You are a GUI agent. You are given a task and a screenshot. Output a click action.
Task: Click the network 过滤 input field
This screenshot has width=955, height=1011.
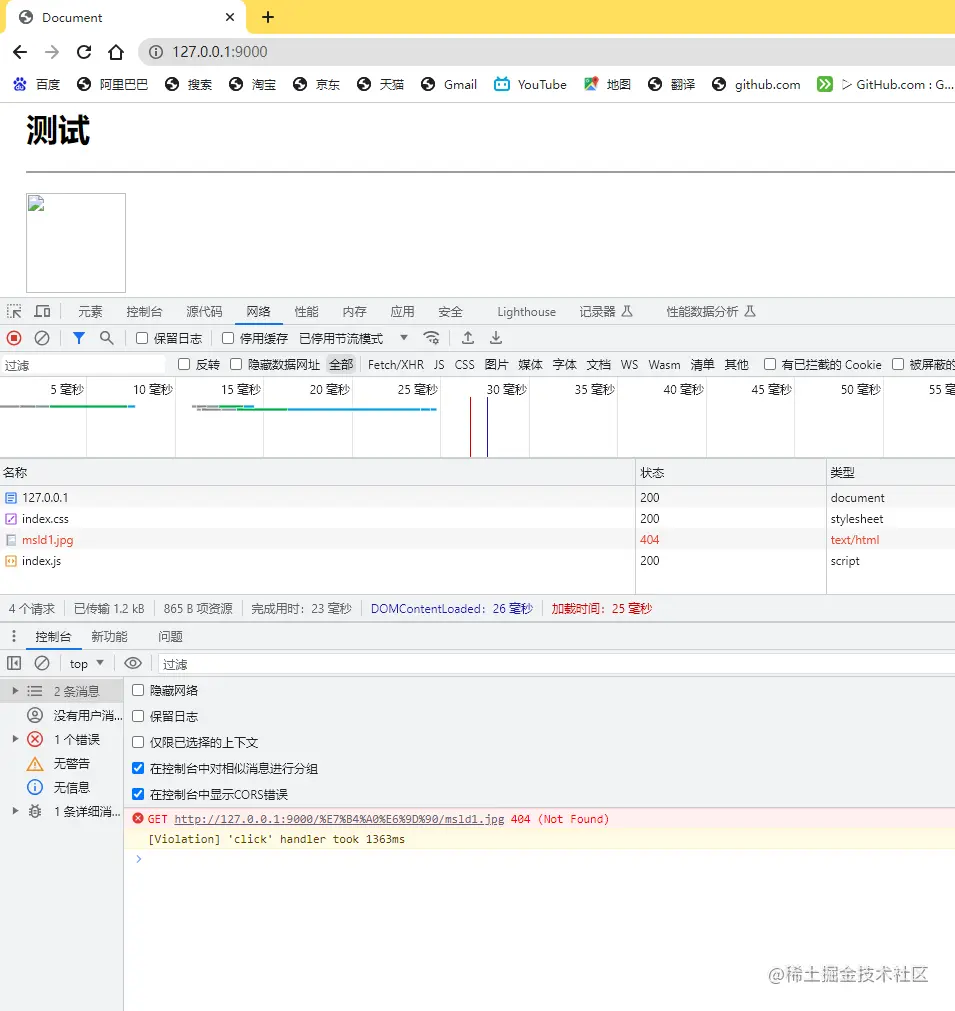(83, 365)
